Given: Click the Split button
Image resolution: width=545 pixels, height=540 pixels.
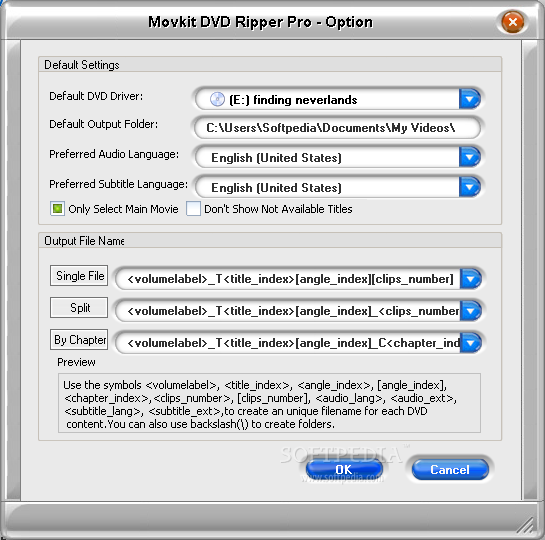Looking at the screenshot, I should click(79, 308).
